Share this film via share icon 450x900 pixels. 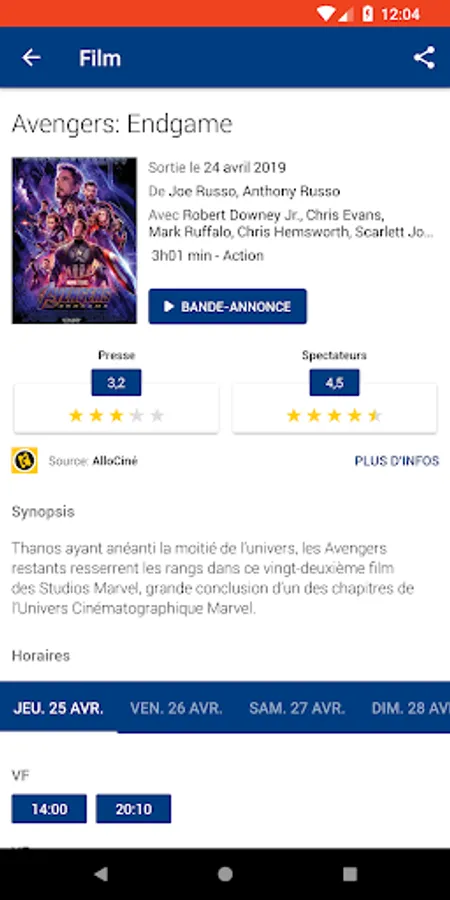424,58
